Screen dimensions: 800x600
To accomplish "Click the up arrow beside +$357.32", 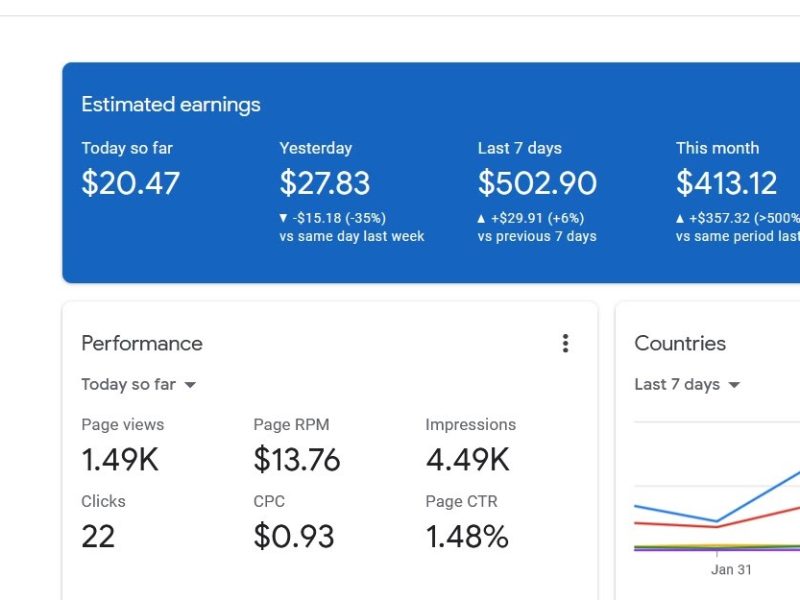I will [x=680, y=218].
